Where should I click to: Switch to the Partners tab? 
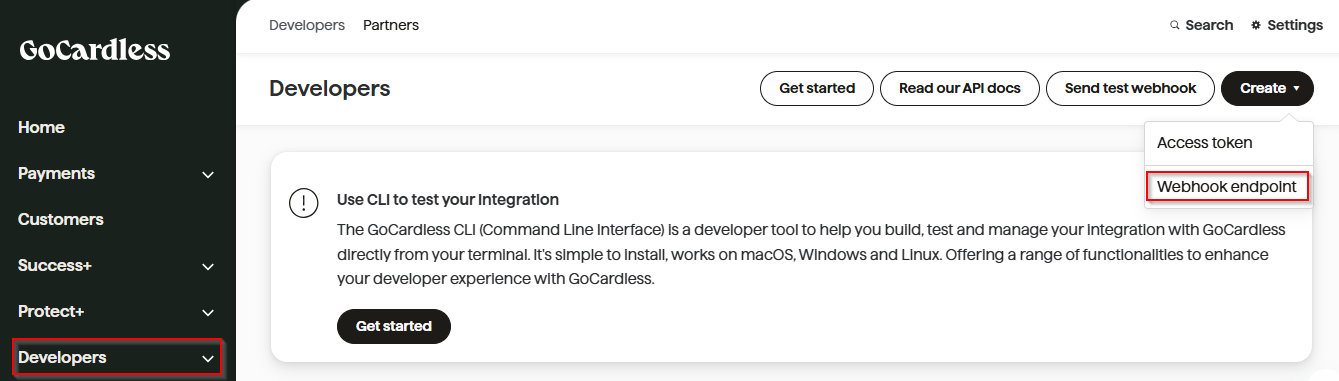[x=391, y=25]
